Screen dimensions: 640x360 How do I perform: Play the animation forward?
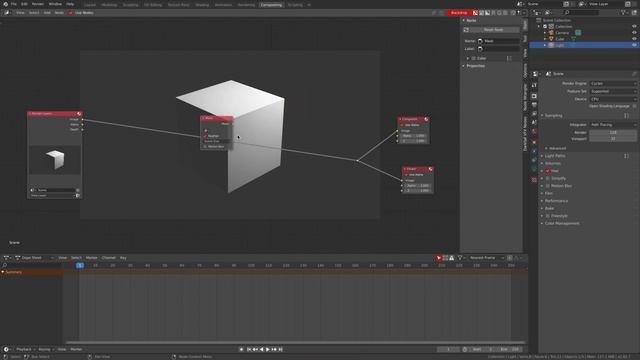[x=268, y=349]
